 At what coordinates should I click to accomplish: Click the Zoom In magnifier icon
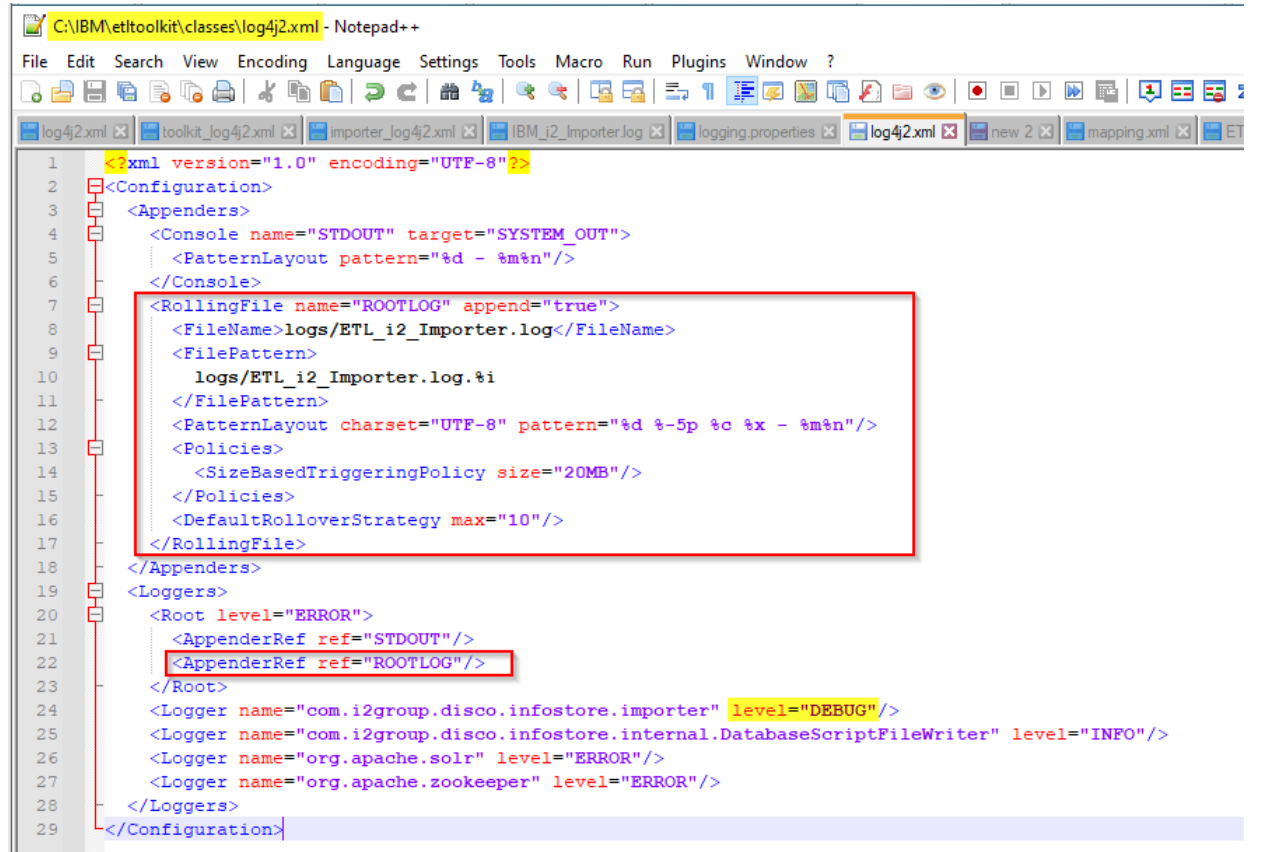click(x=526, y=92)
